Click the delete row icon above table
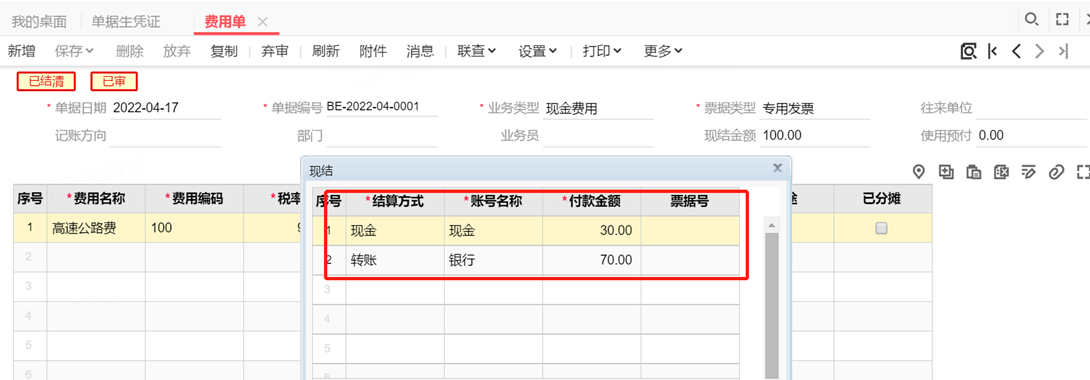 [x=1001, y=172]
